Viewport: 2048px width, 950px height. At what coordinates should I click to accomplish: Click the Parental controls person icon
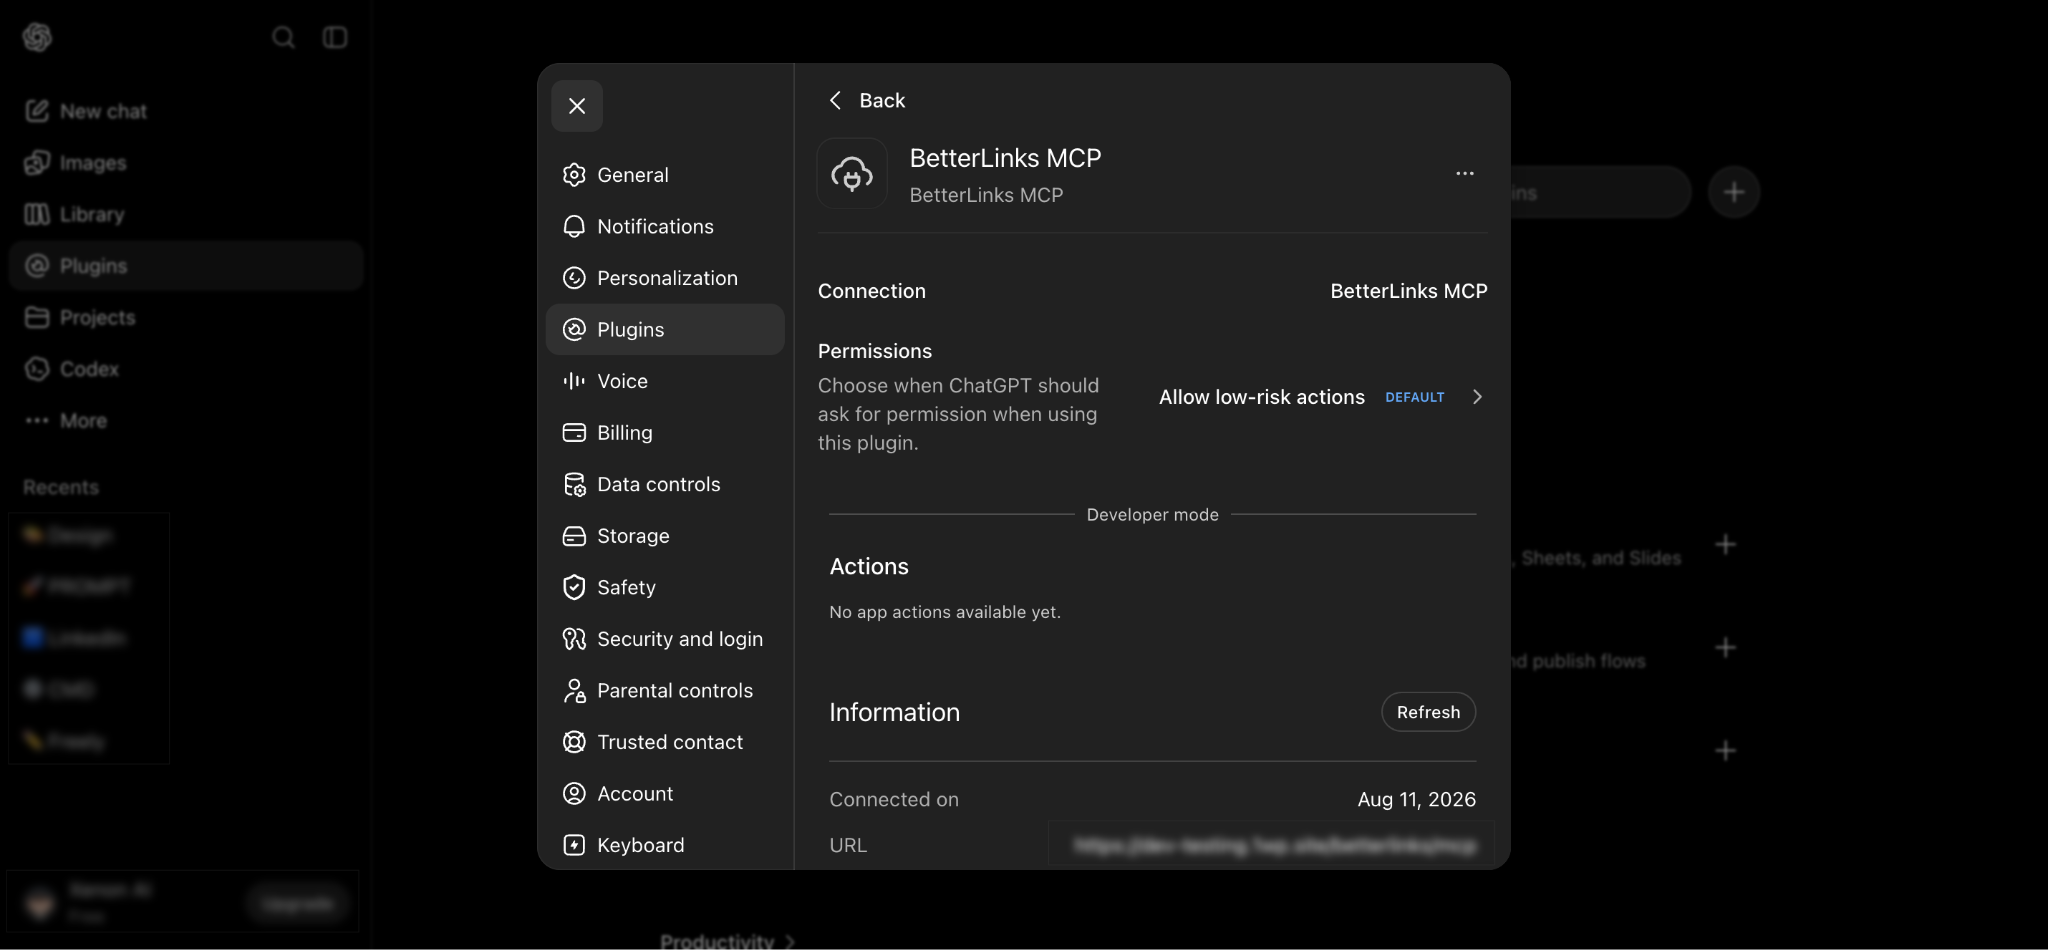pyautogui.click(x=574, y=691)
